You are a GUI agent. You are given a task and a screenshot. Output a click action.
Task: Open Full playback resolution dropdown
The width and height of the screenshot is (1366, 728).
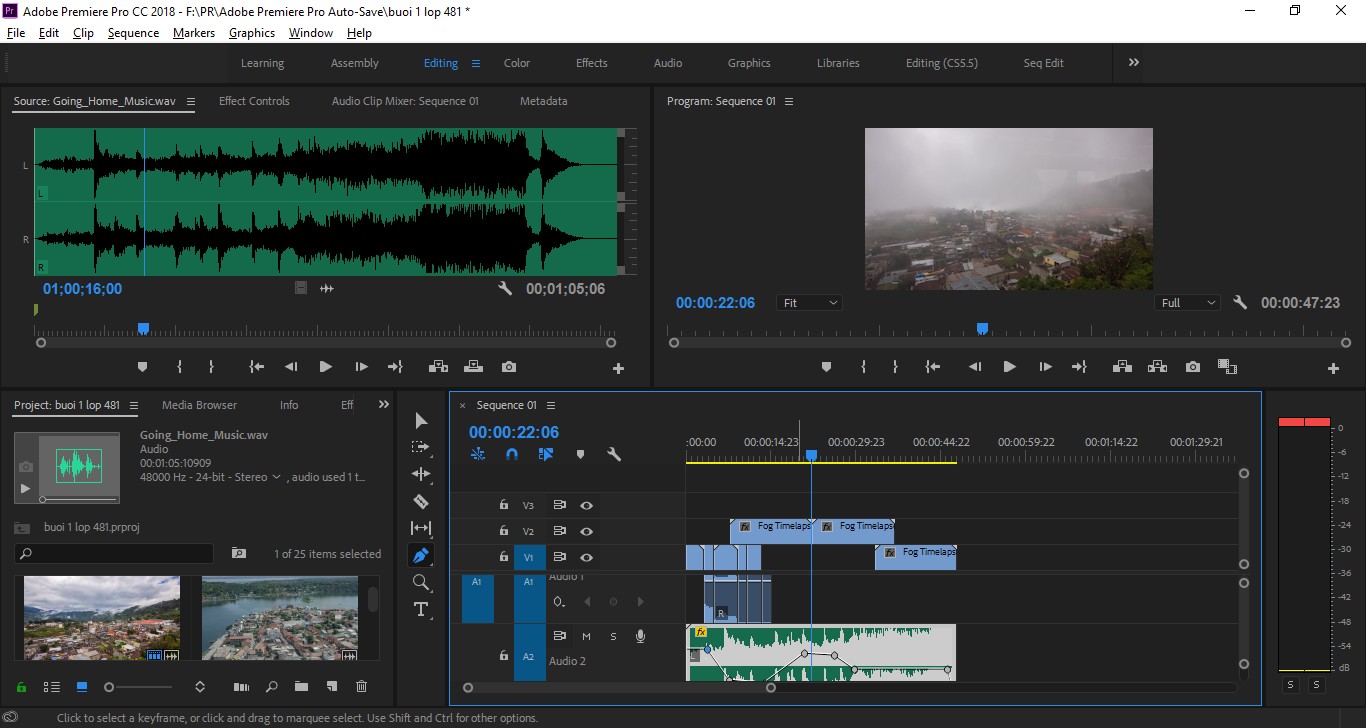[x=1188, y=302]
